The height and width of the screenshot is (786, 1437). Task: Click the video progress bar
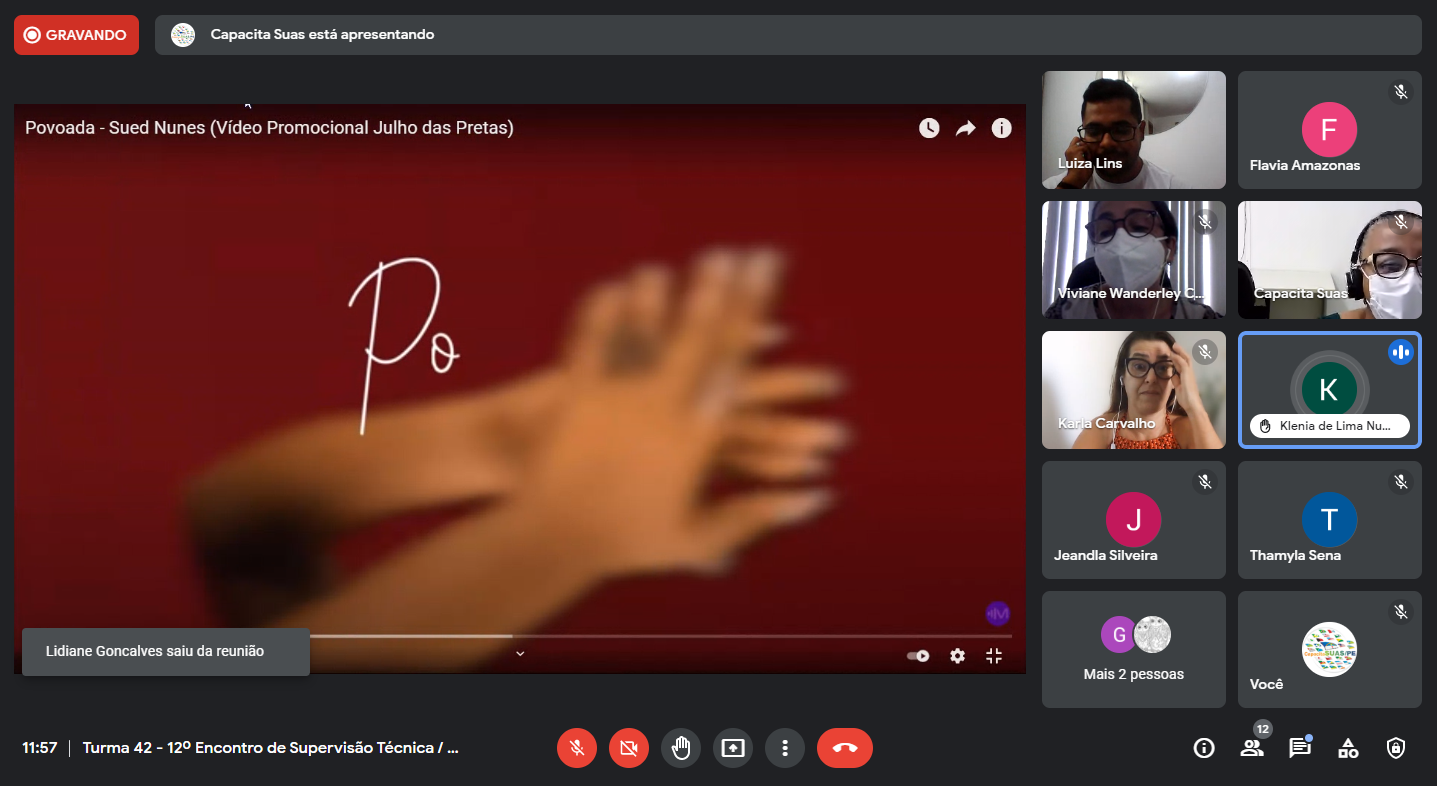660,636
